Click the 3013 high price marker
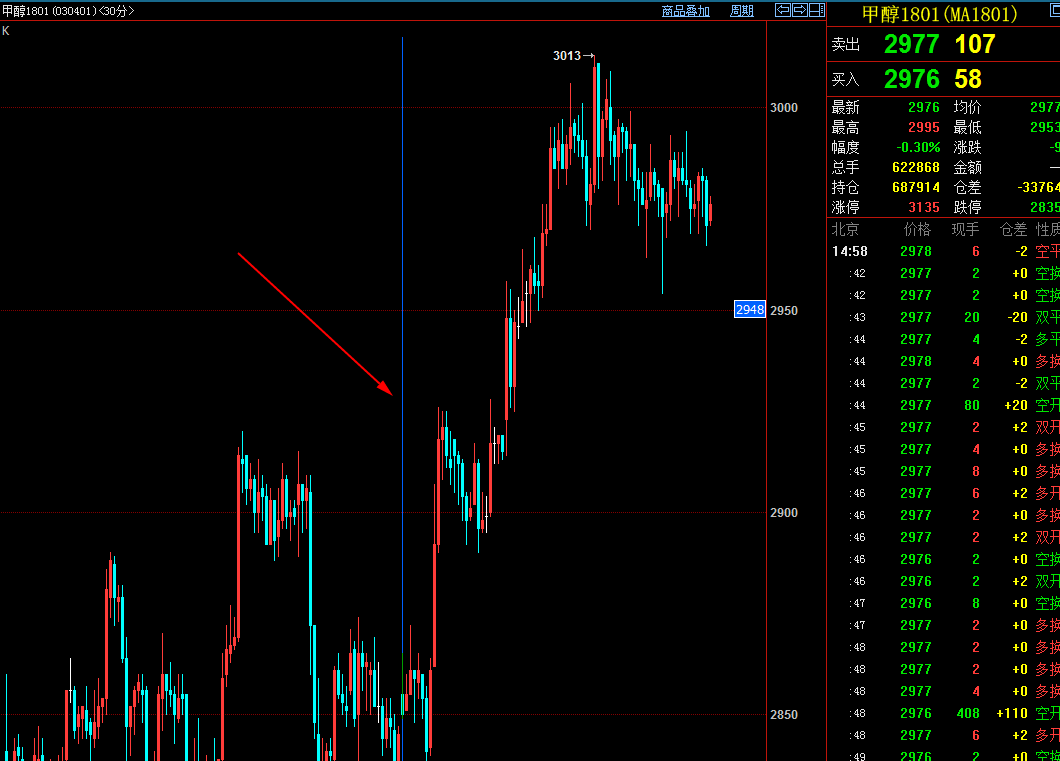Screen dimensions: 1060x761 567,56
